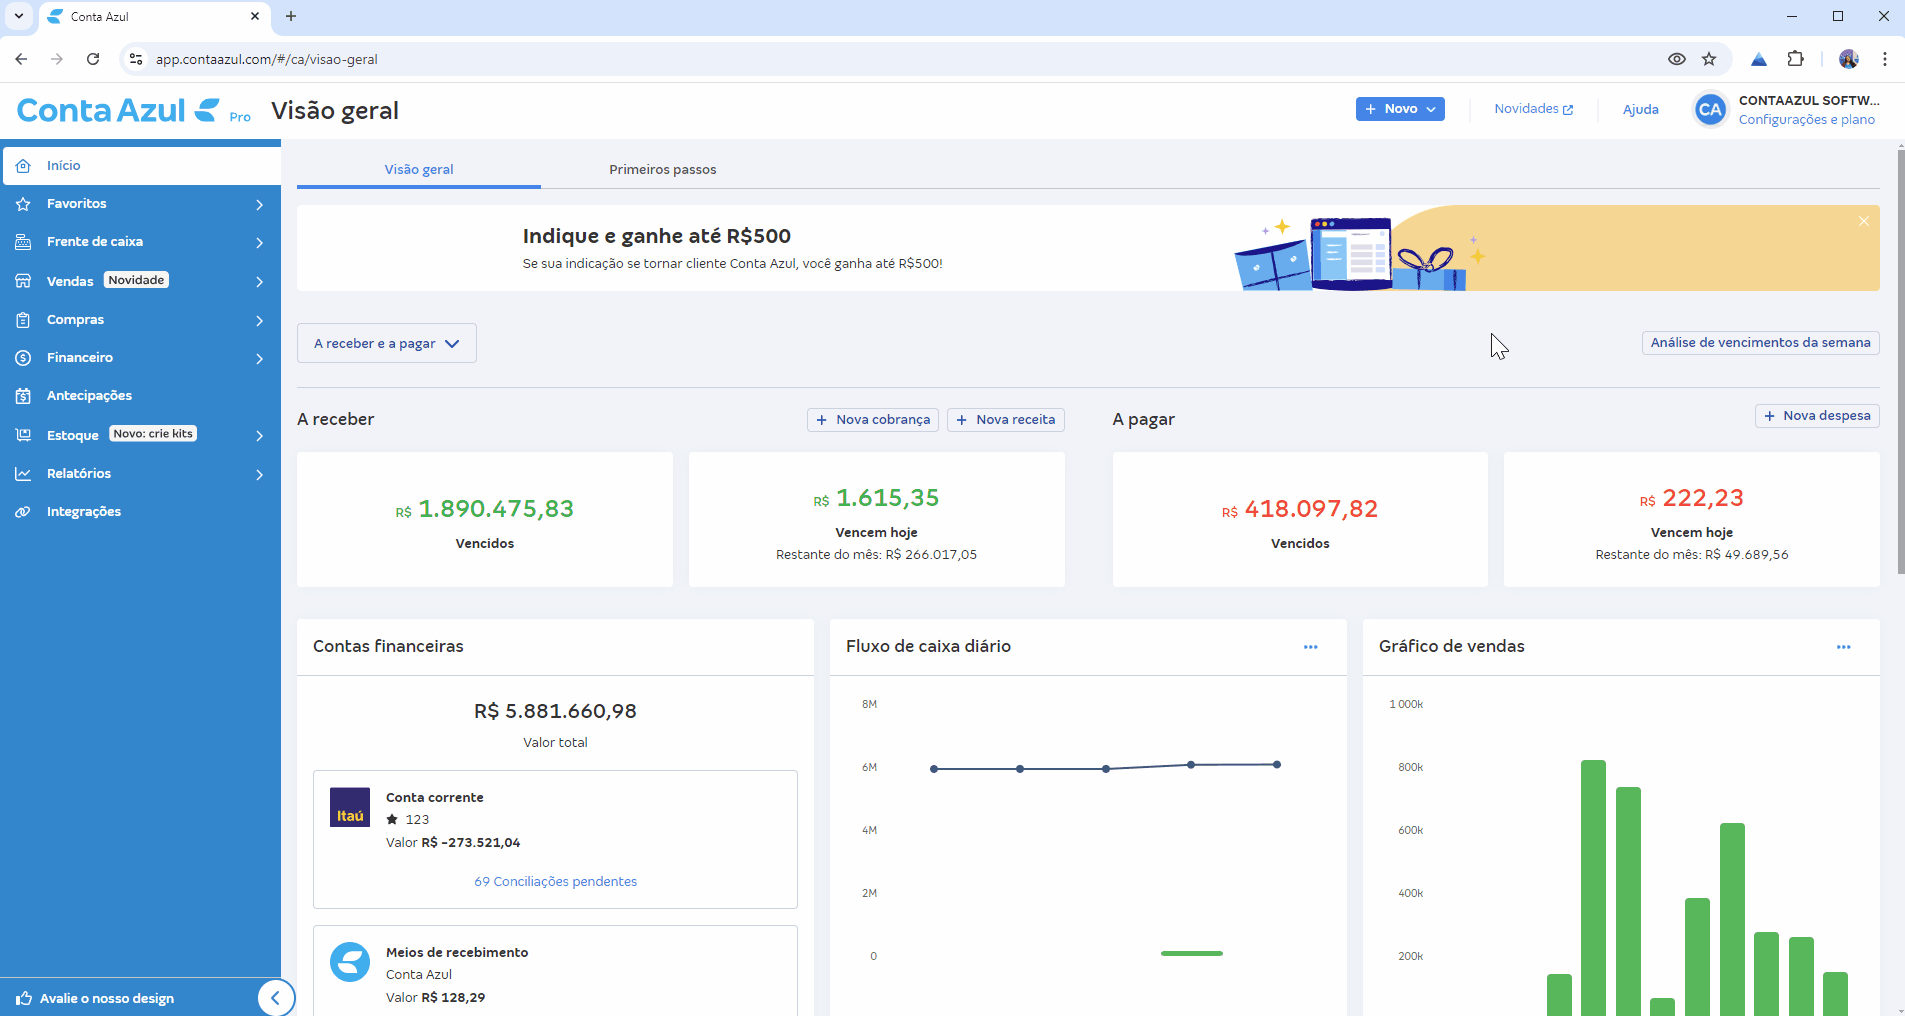Open Gráfico de vendas options menu

pyautogui.click(x=1844, y=647)
